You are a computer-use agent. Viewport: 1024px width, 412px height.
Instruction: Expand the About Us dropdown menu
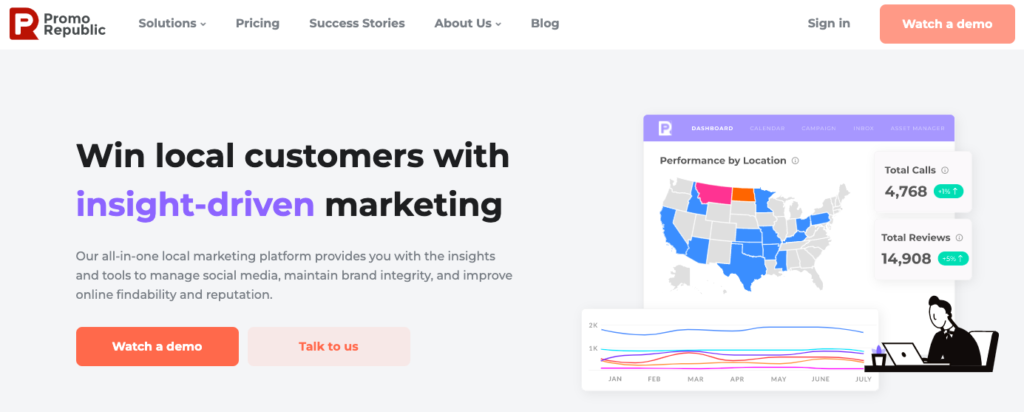tap(467, 23)
